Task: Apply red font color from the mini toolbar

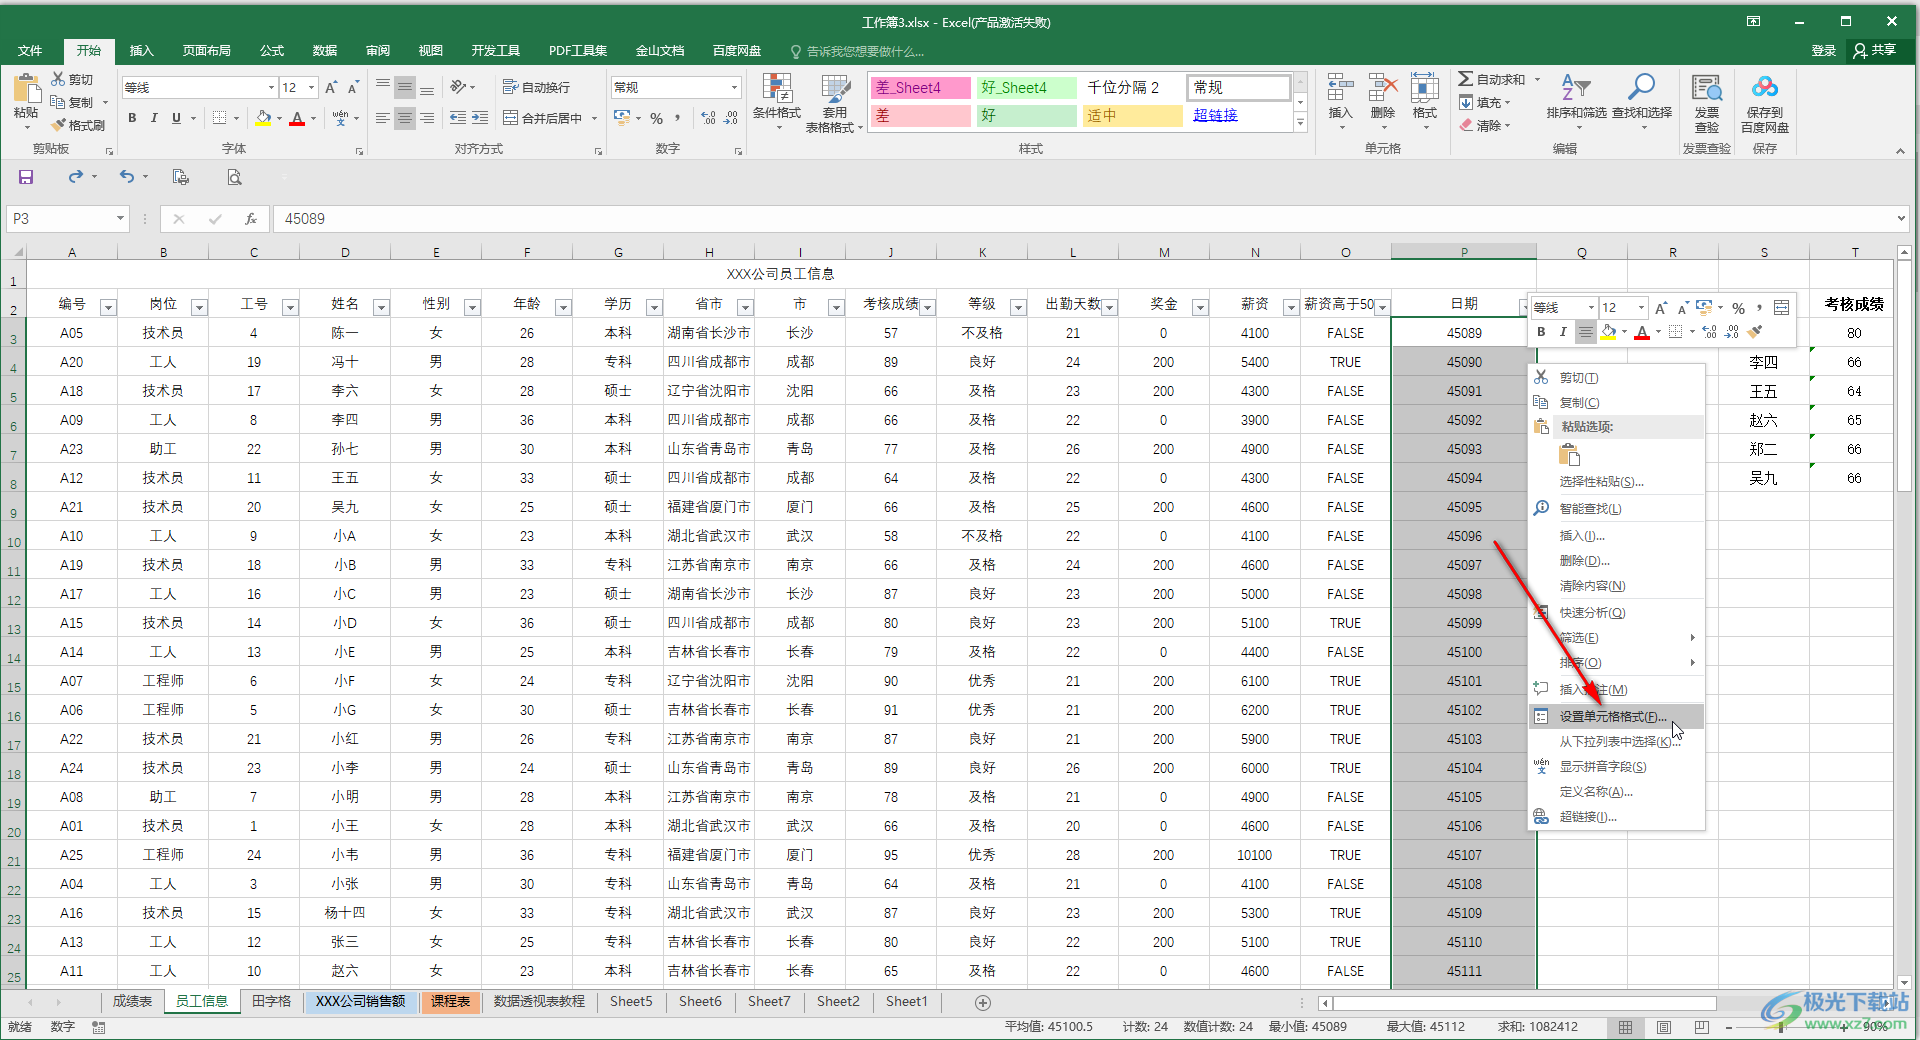Action: [1641, 332]
